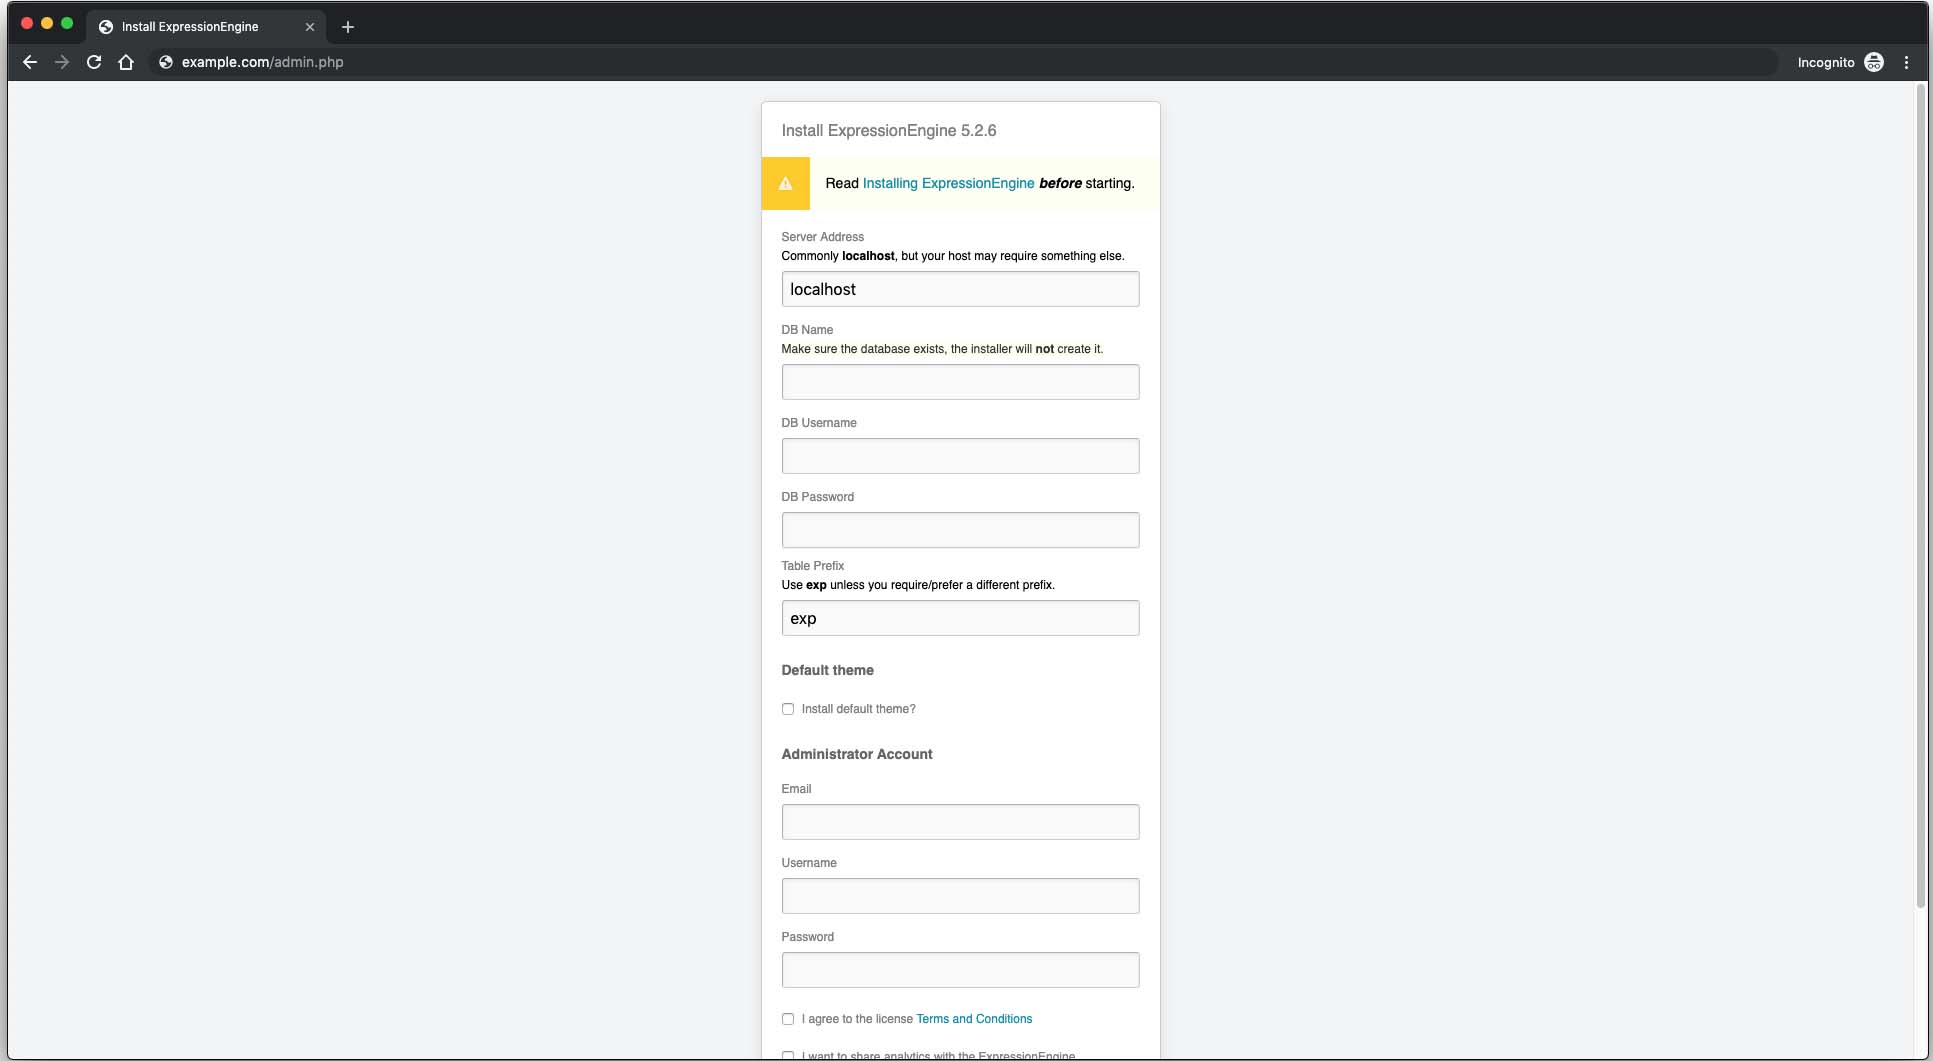Click into the DB Password field
Screen dimensions: 1933x1061
(x=960, y=530)
